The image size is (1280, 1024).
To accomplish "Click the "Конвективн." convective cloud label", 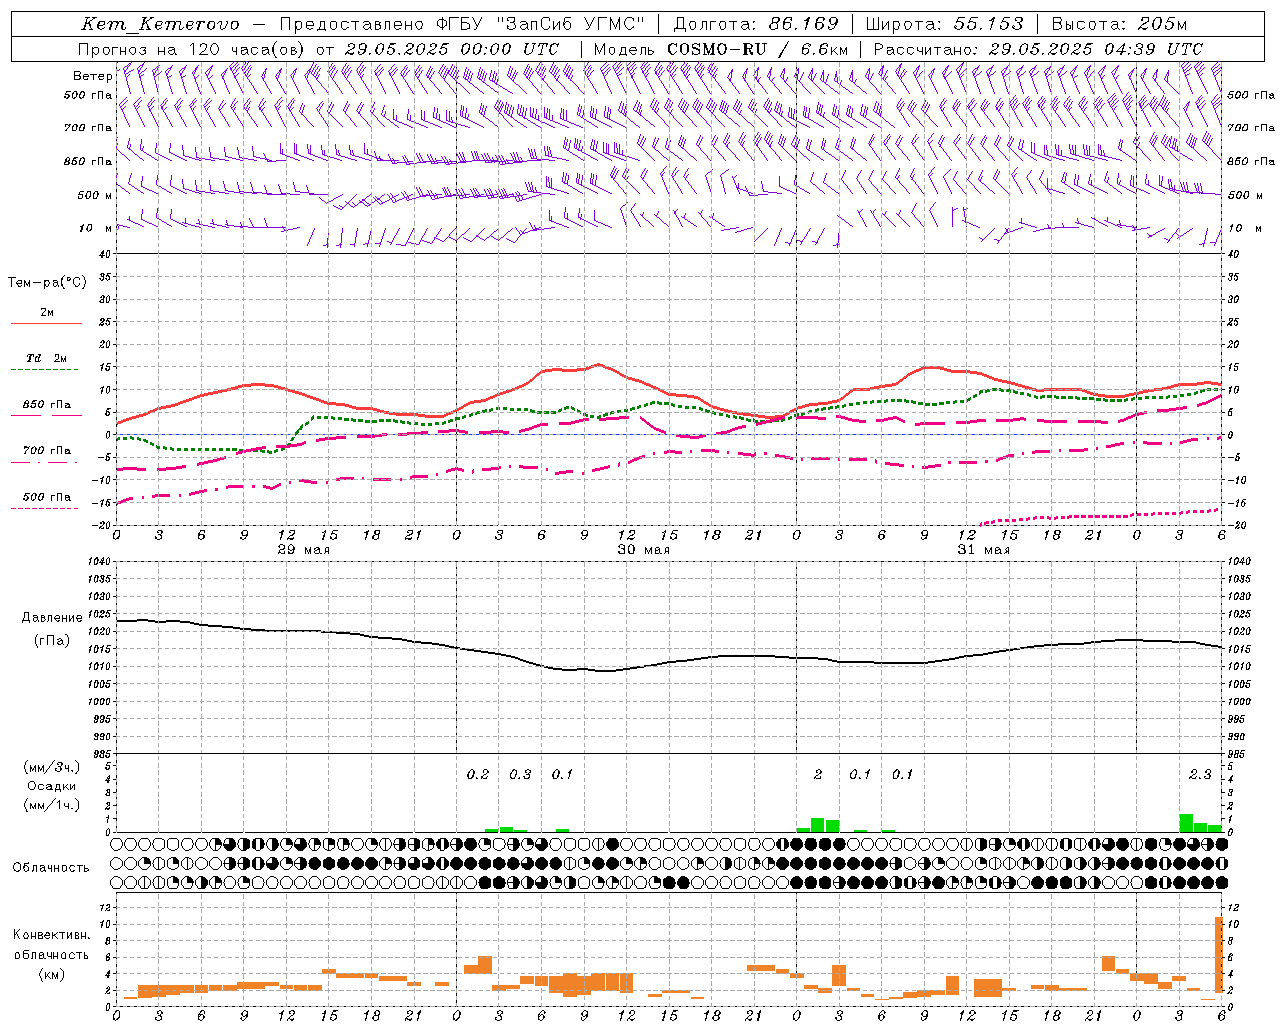I will [51, 934].
